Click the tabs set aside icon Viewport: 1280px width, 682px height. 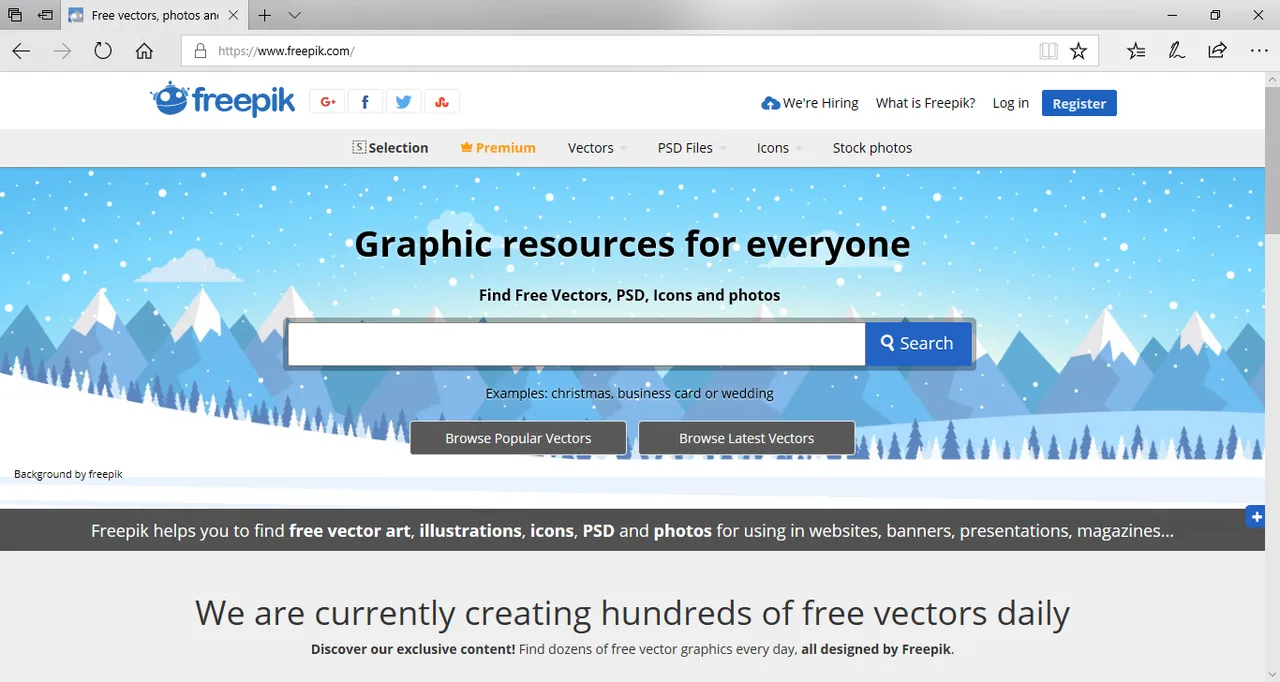(x=15, y=15)
